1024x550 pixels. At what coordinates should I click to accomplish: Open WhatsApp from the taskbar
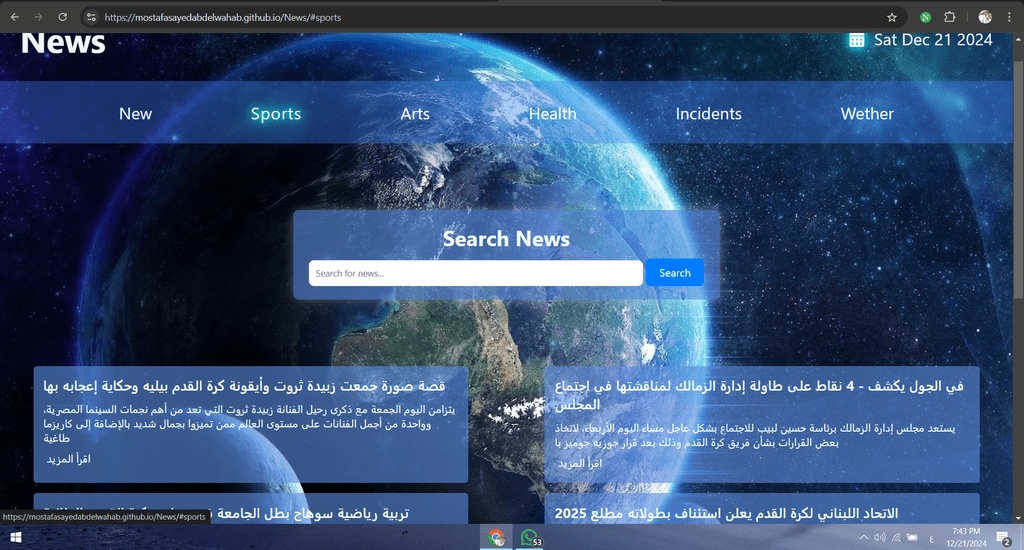(529, 538)
